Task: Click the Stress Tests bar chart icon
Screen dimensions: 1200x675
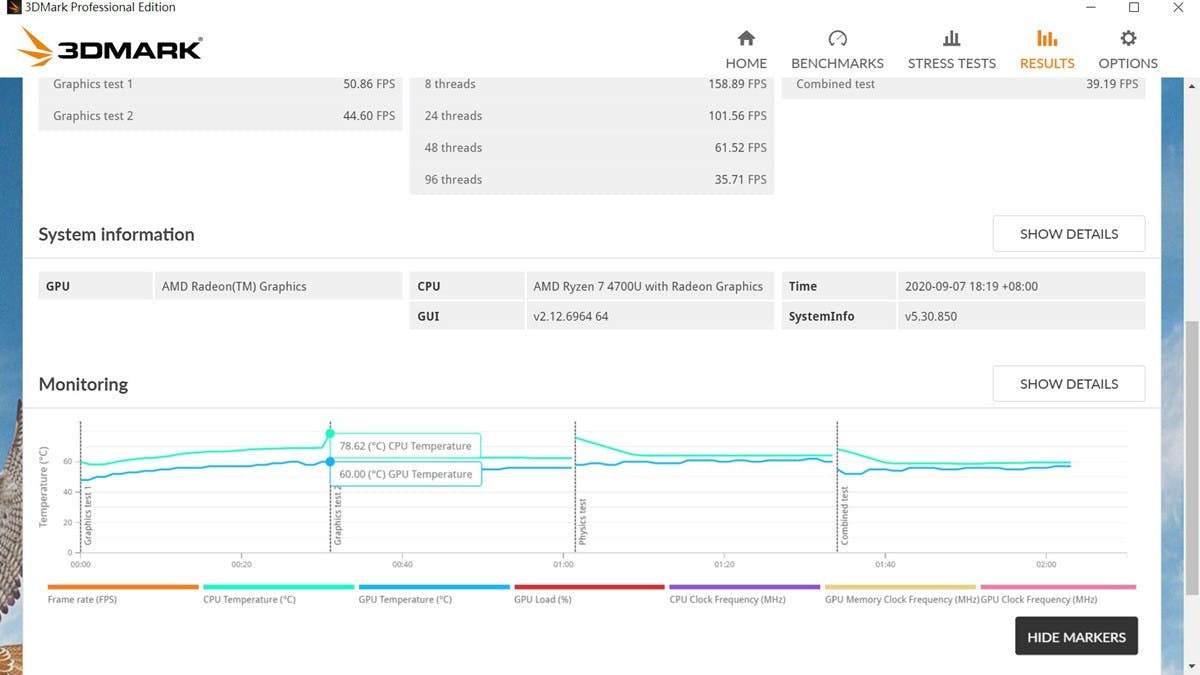Action: (951, 38)
